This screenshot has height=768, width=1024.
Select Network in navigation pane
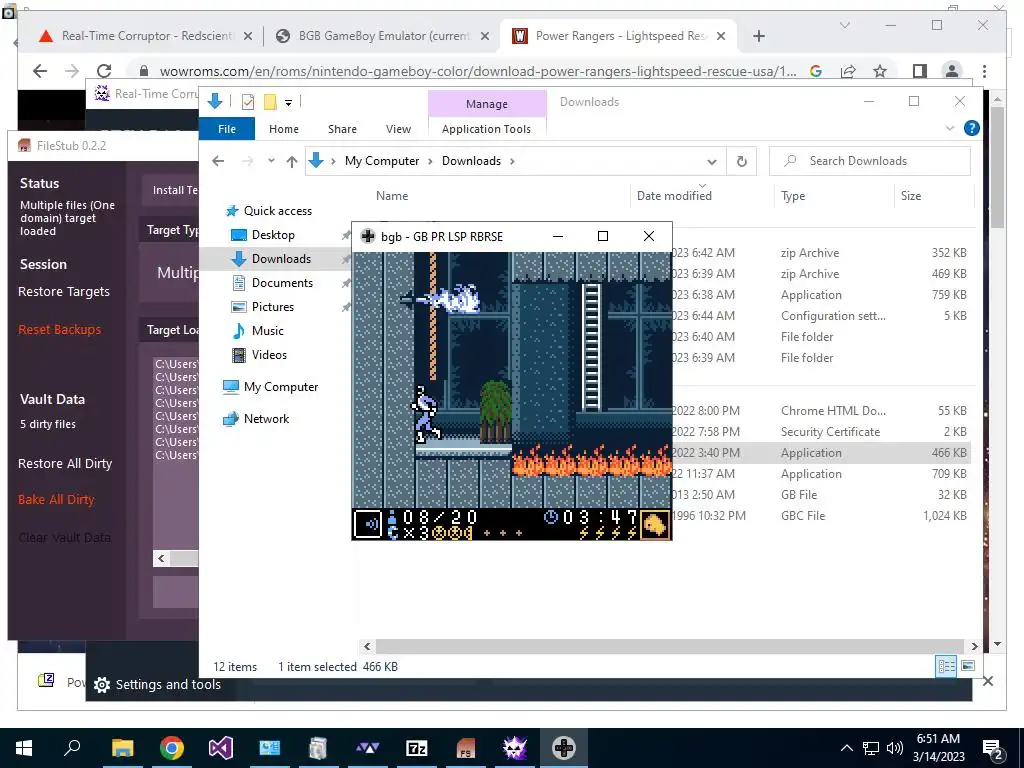pyautogui.click(x=266, y=419)
